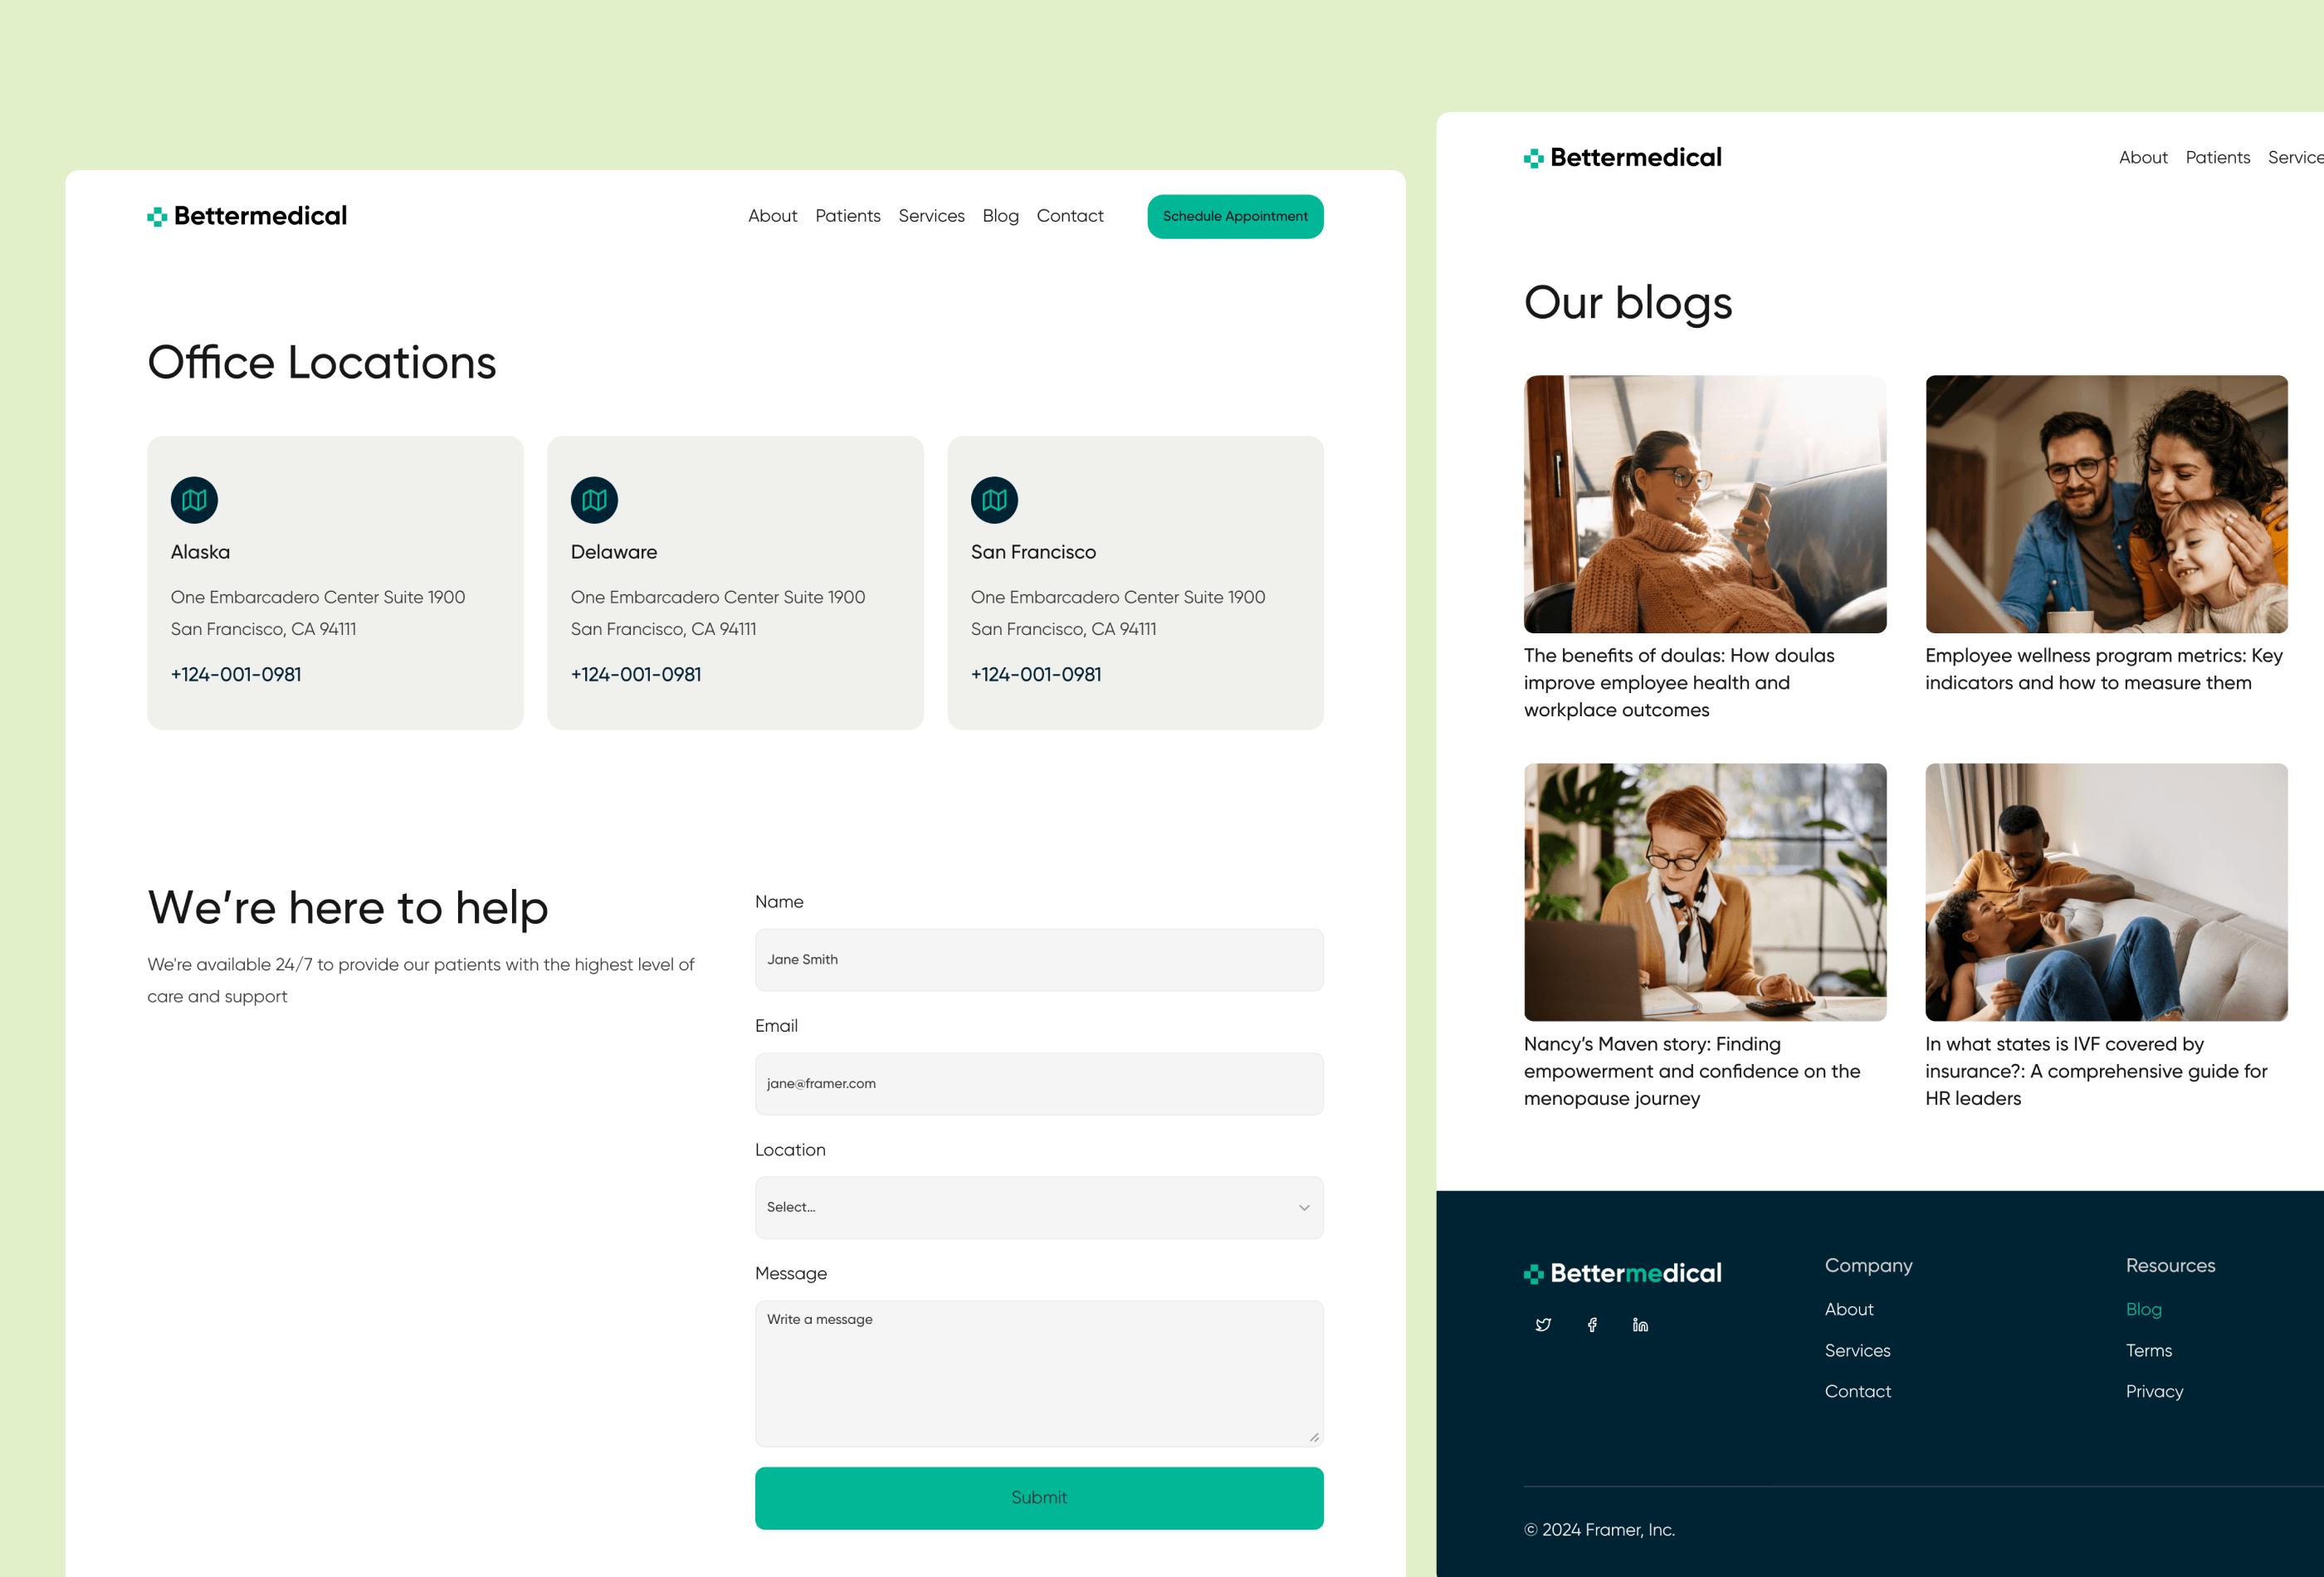The height and width of the screenshot is (1577, 2324).
Task: Click the Twitter/share social icon in footer
Action: tap(1543, 1326)
